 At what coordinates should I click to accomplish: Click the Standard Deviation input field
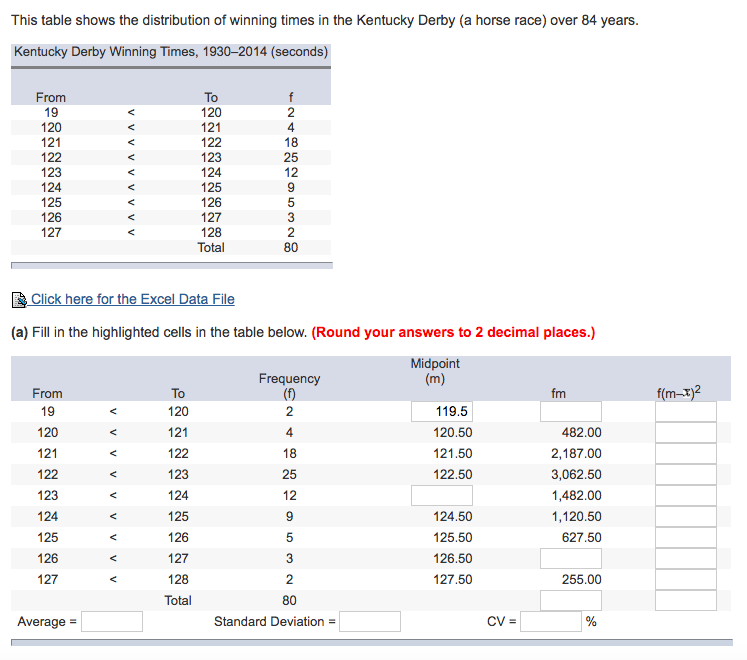[x=370, y=621]
